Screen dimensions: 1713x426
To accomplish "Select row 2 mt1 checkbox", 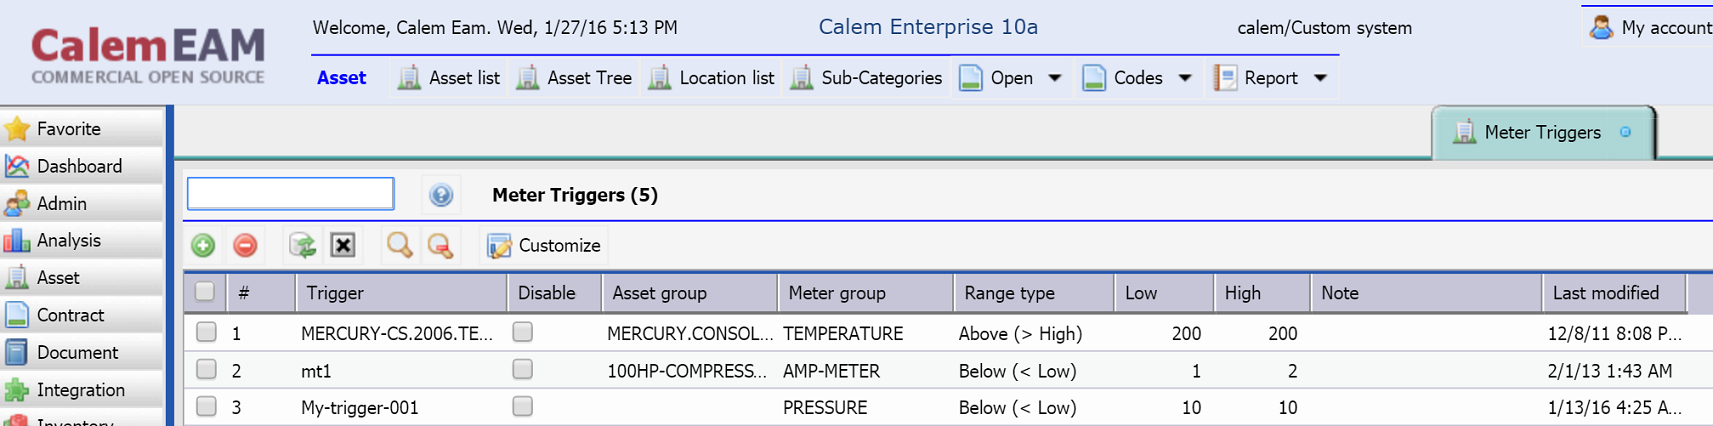I will [x=206, y=369].
